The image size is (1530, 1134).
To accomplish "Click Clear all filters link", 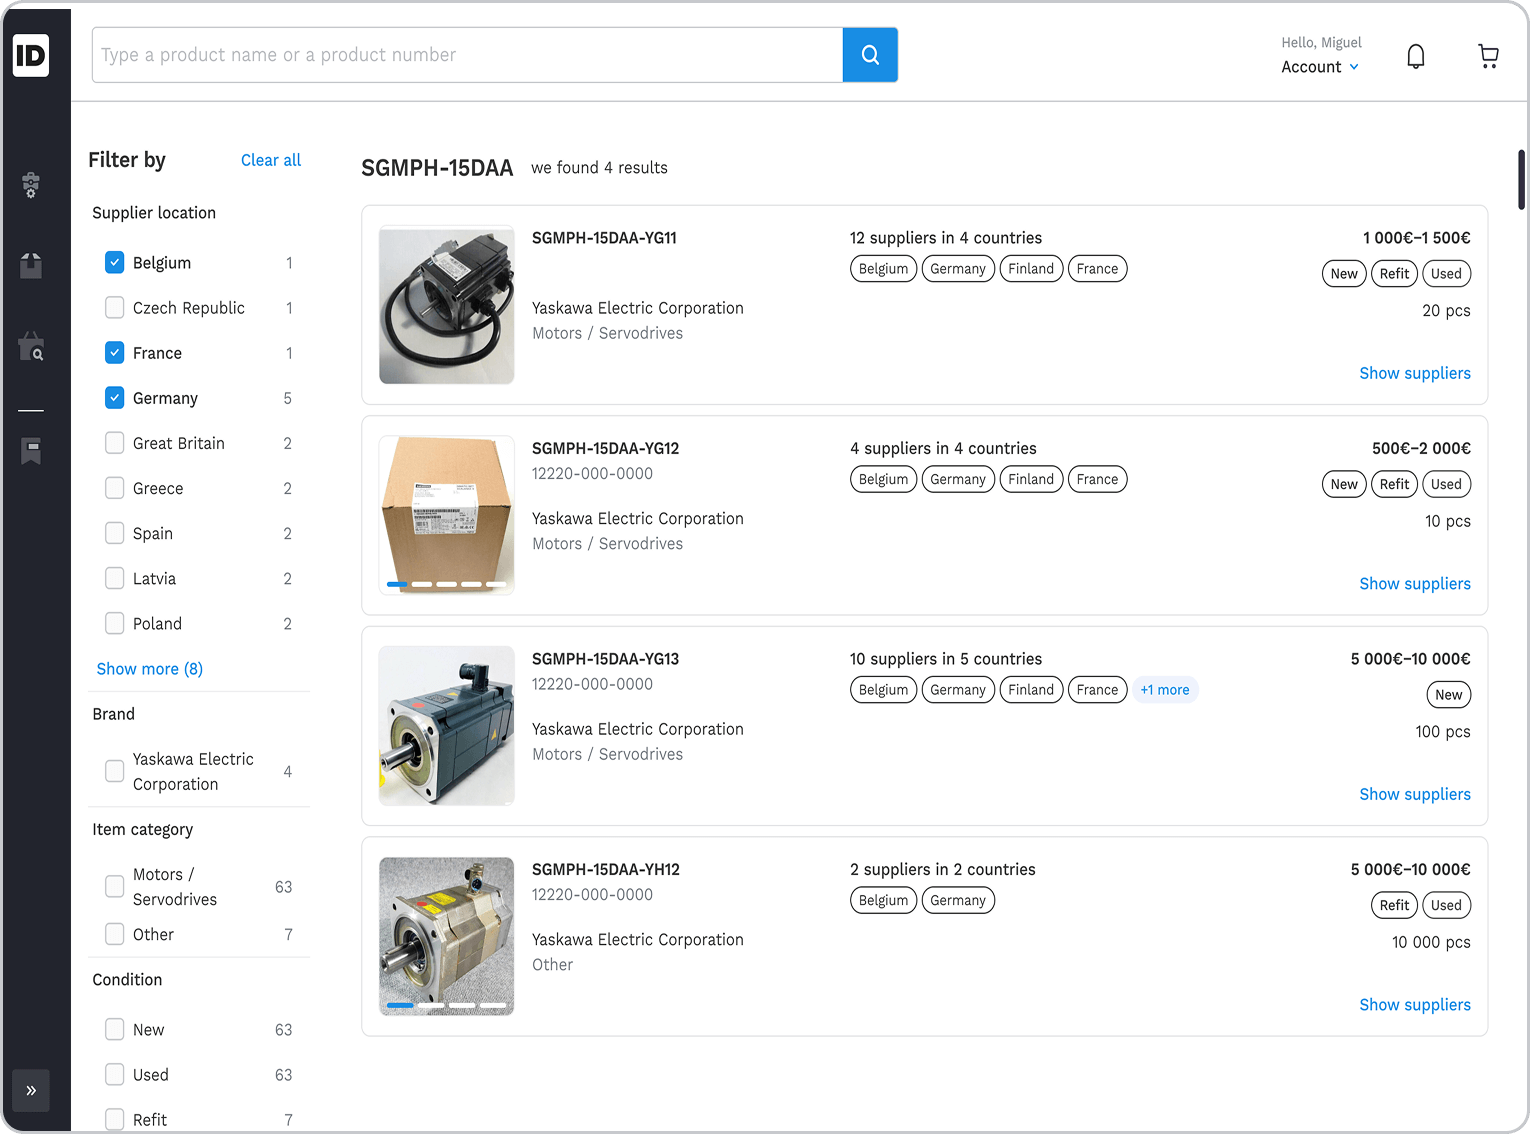I will 271,160.
